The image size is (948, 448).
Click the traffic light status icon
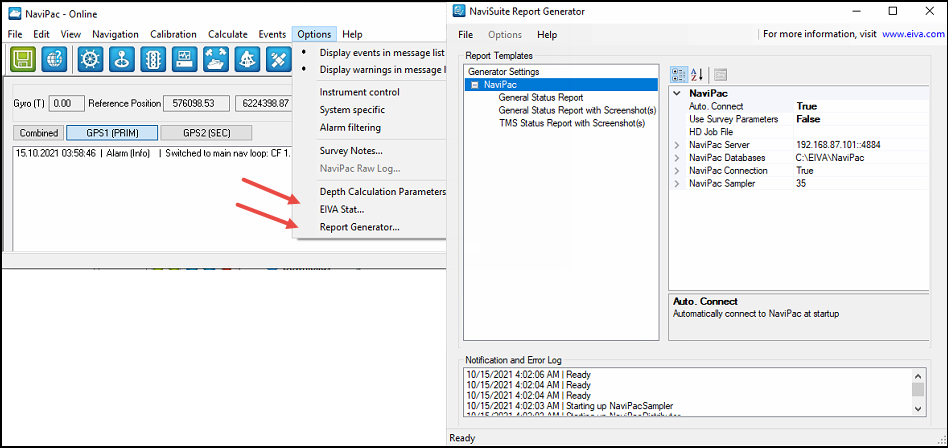click(x=154, y=59)
